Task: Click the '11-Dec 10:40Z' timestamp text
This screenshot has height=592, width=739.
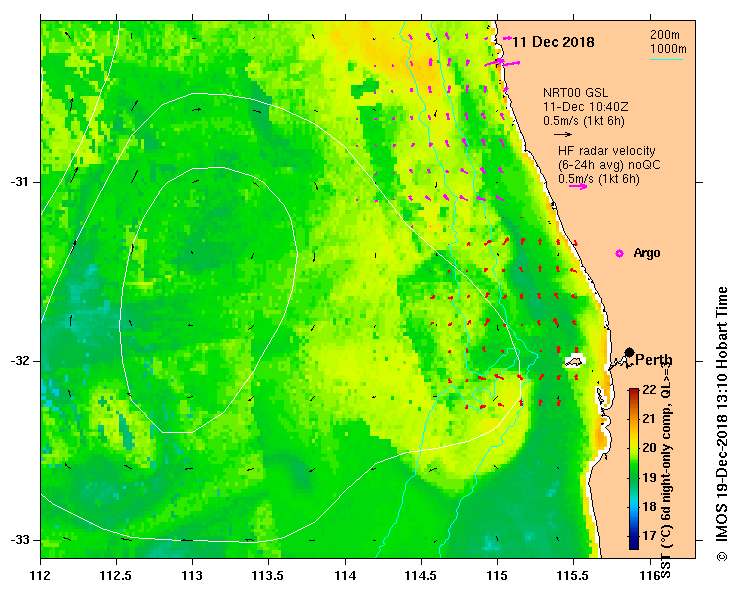Action: (x=585, y=107)
